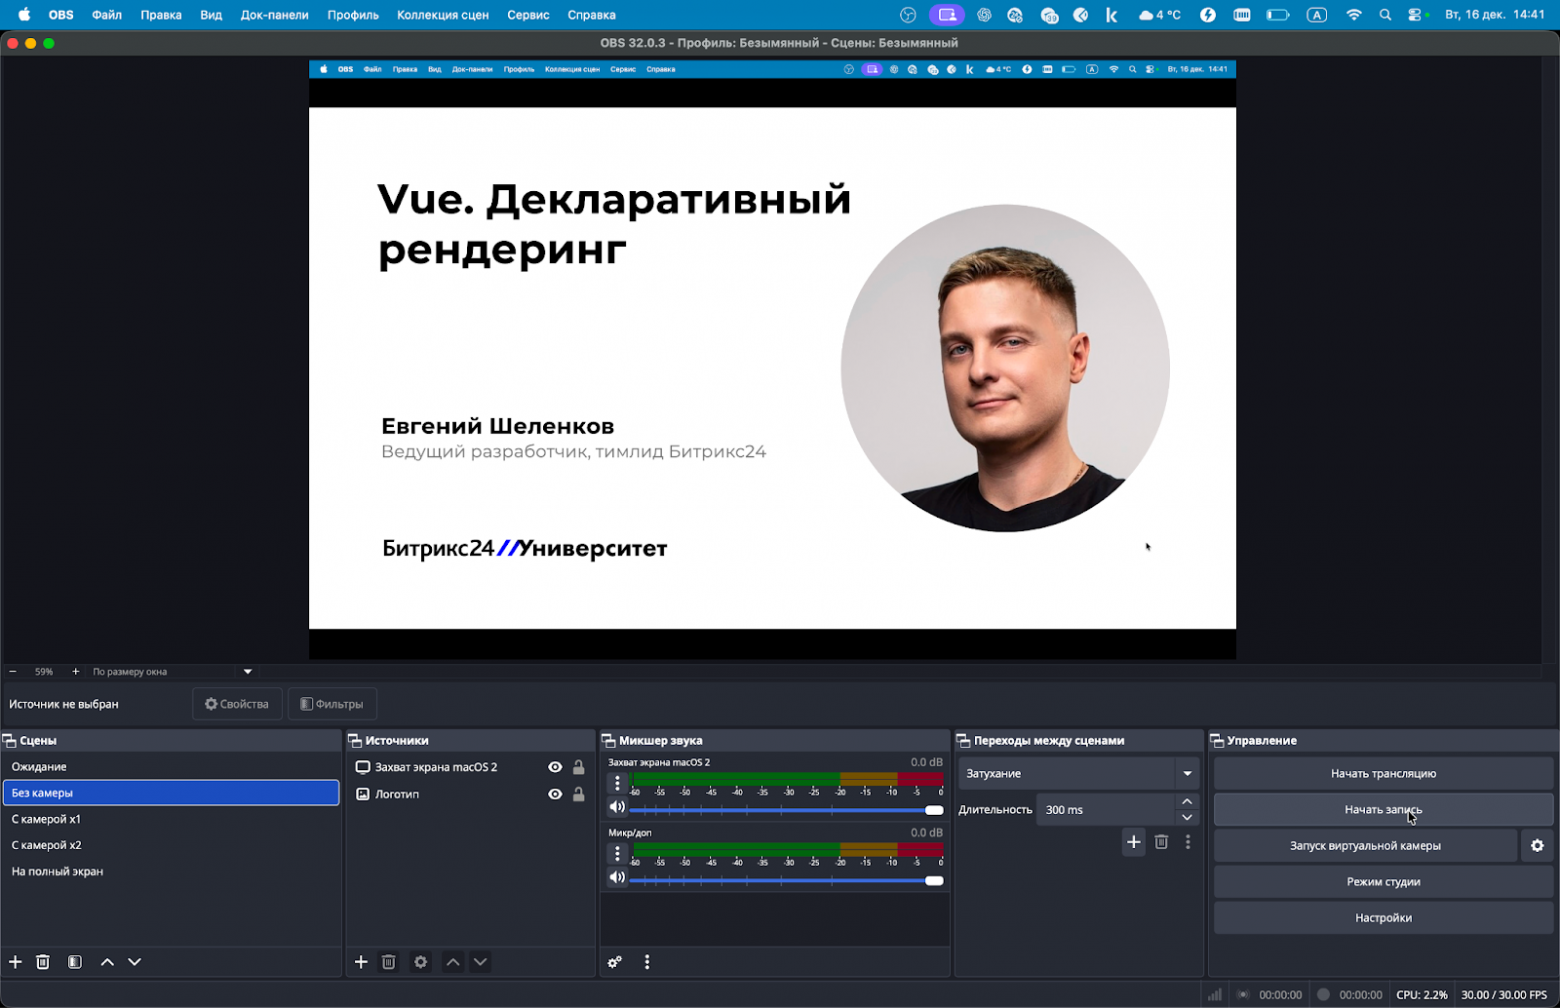
Task: Add a new source with plus icon
Action: click(360, 961)
